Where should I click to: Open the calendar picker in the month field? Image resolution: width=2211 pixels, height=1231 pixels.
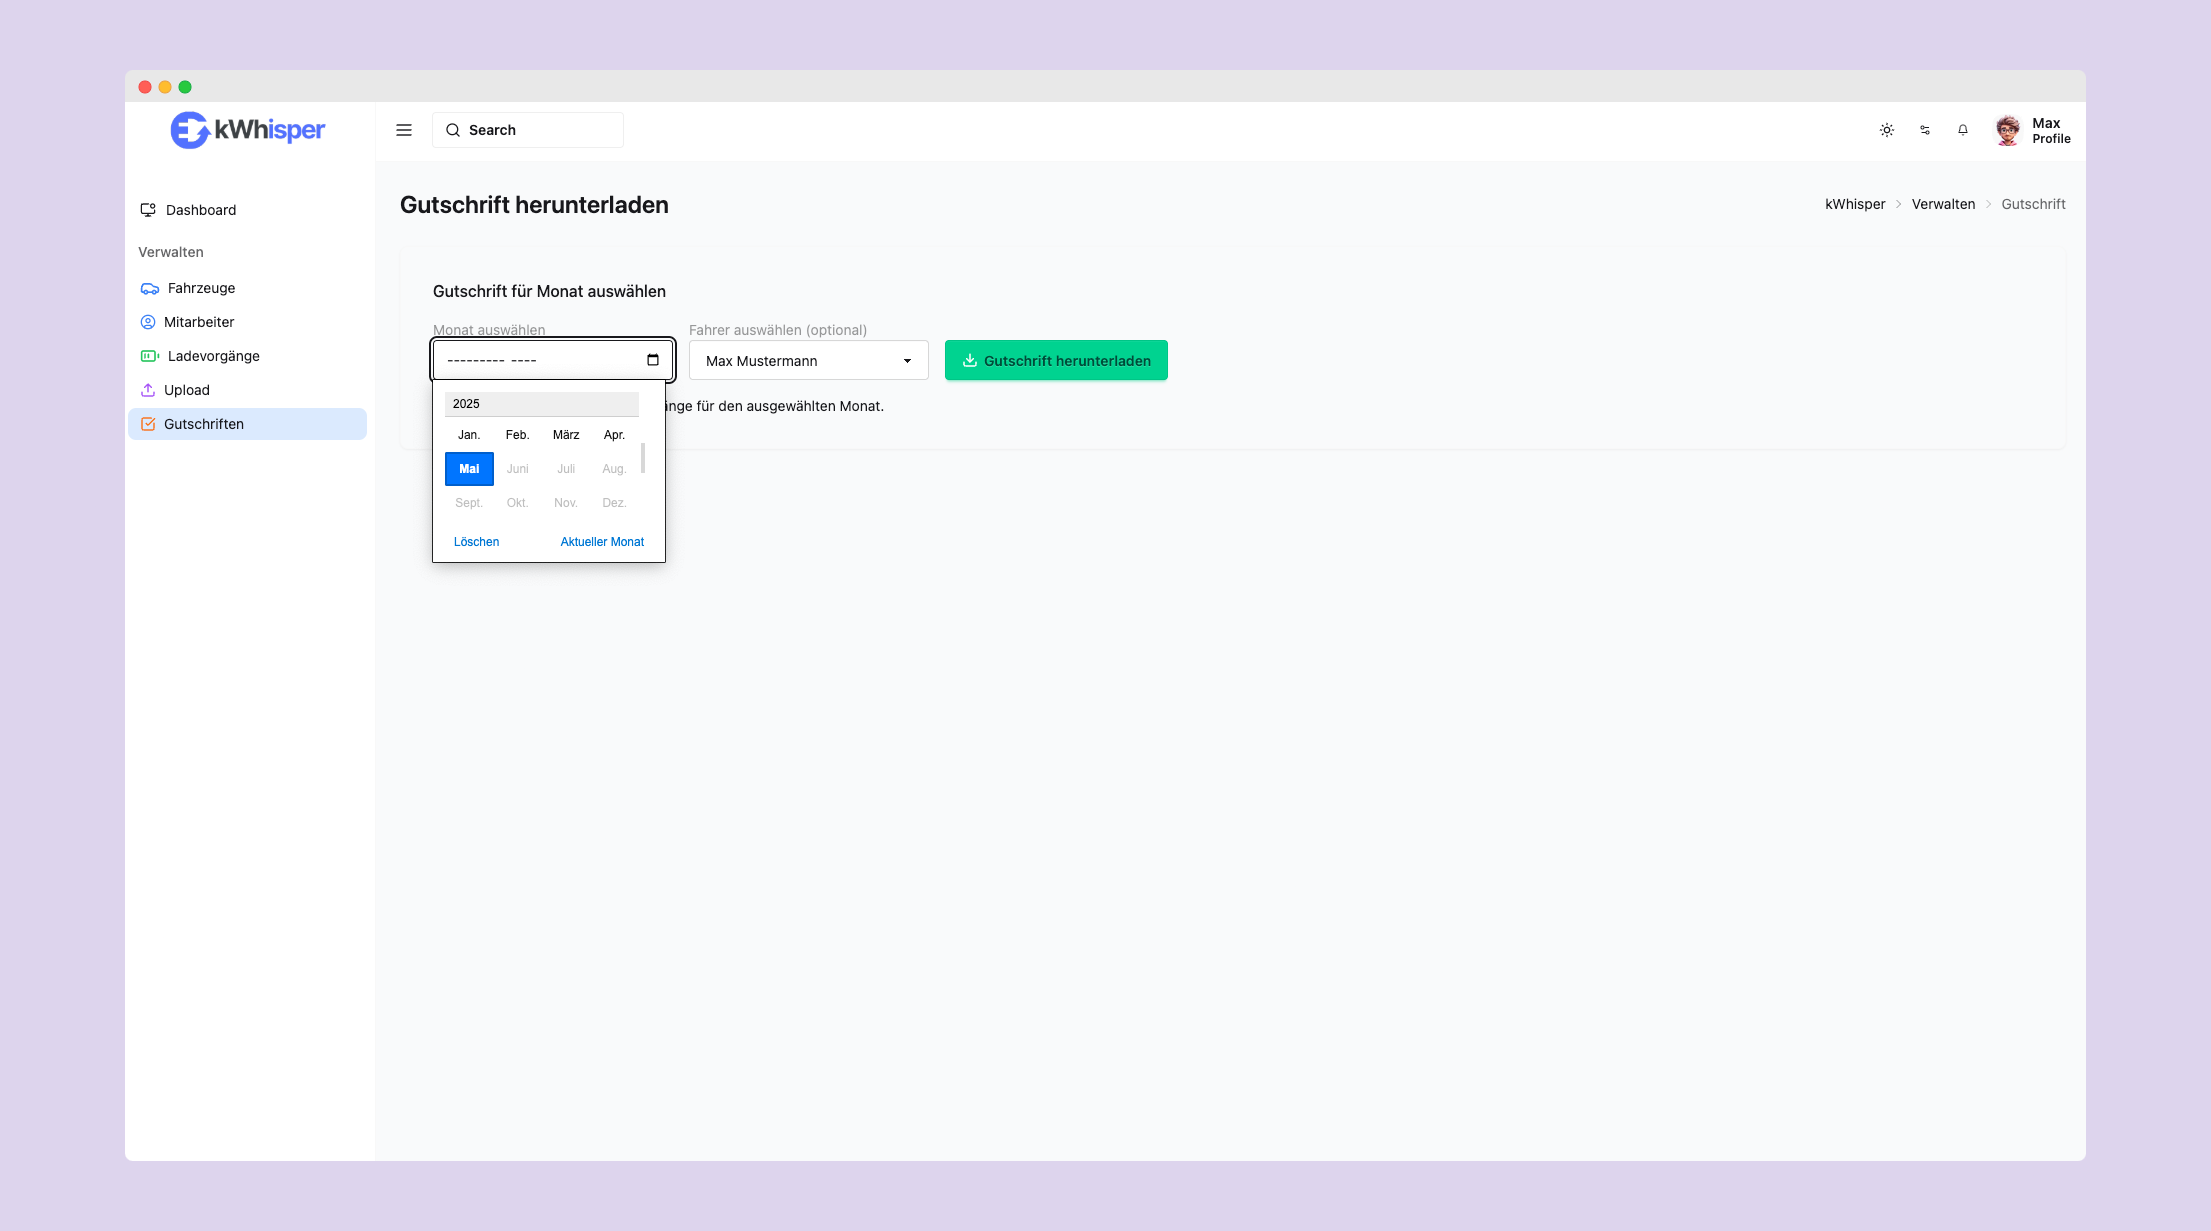coord(653,359)
